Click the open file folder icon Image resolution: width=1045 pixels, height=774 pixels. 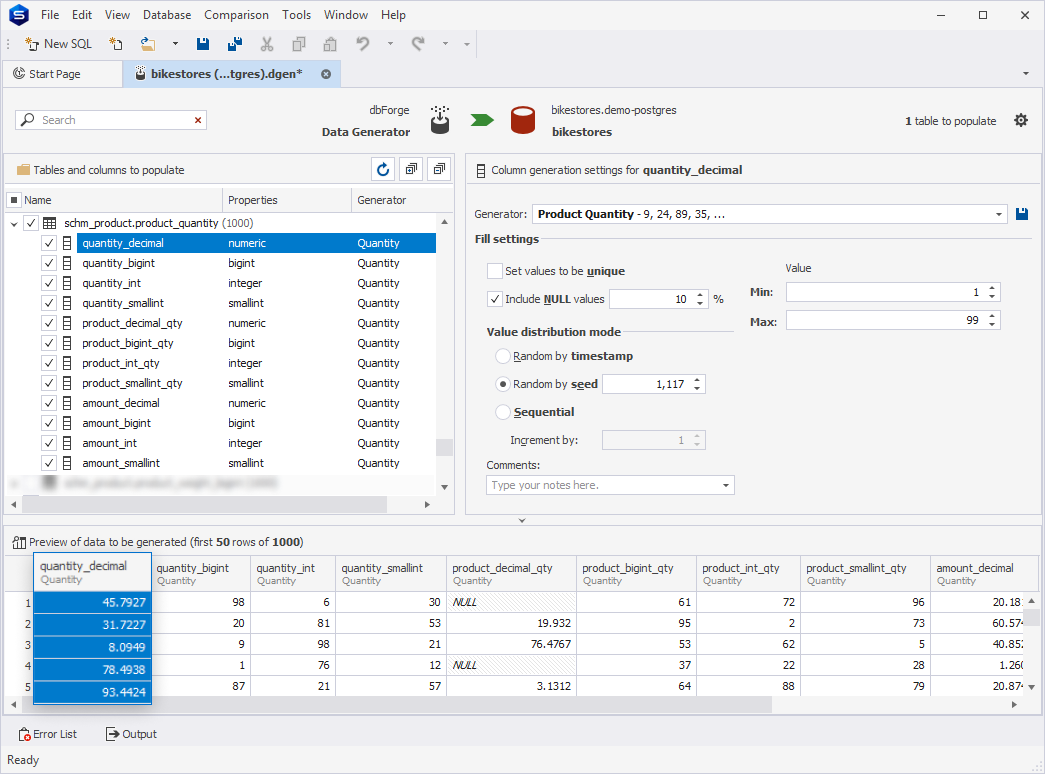[x=148, y=44]
